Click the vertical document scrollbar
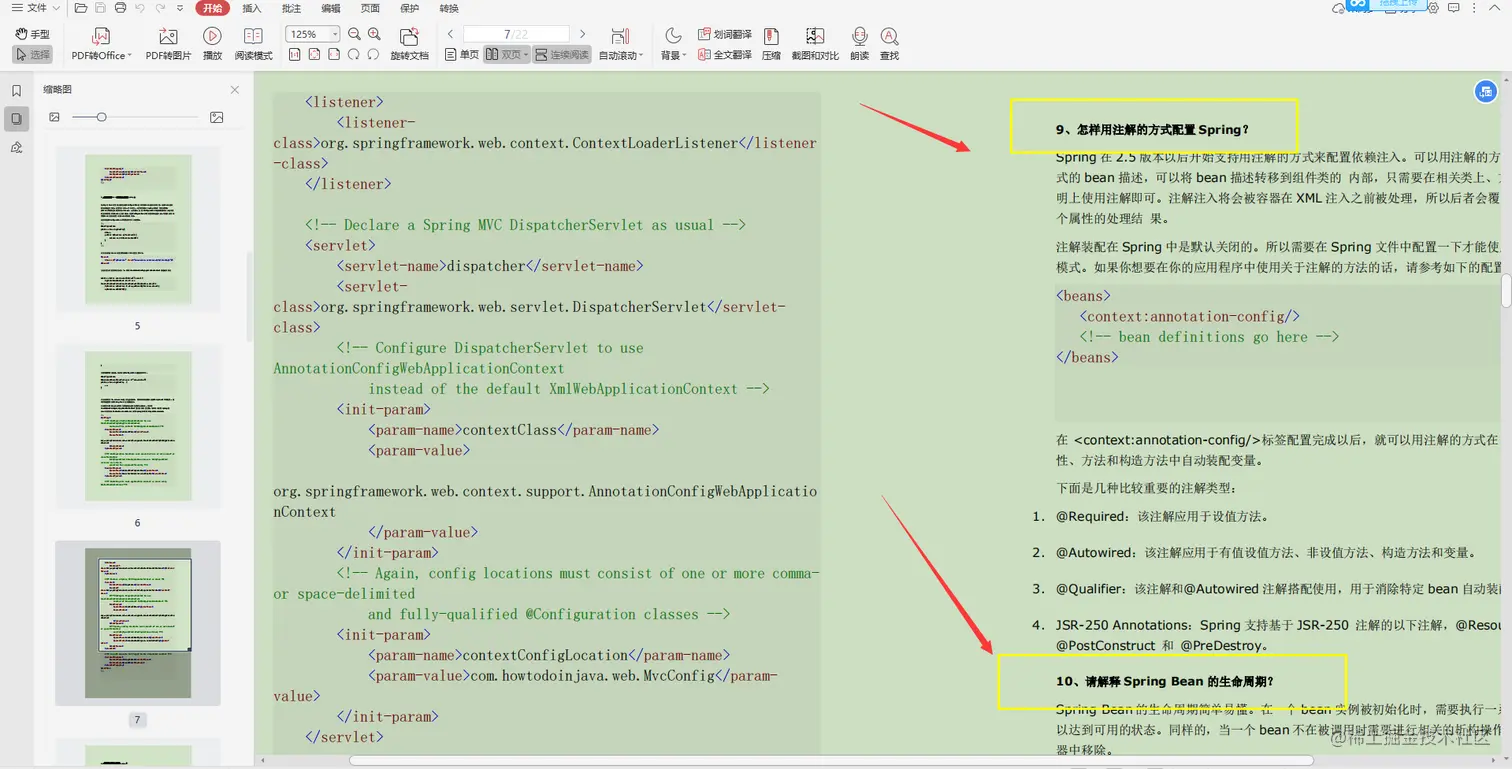The image size is (1512, 769). coord(1506,289)
